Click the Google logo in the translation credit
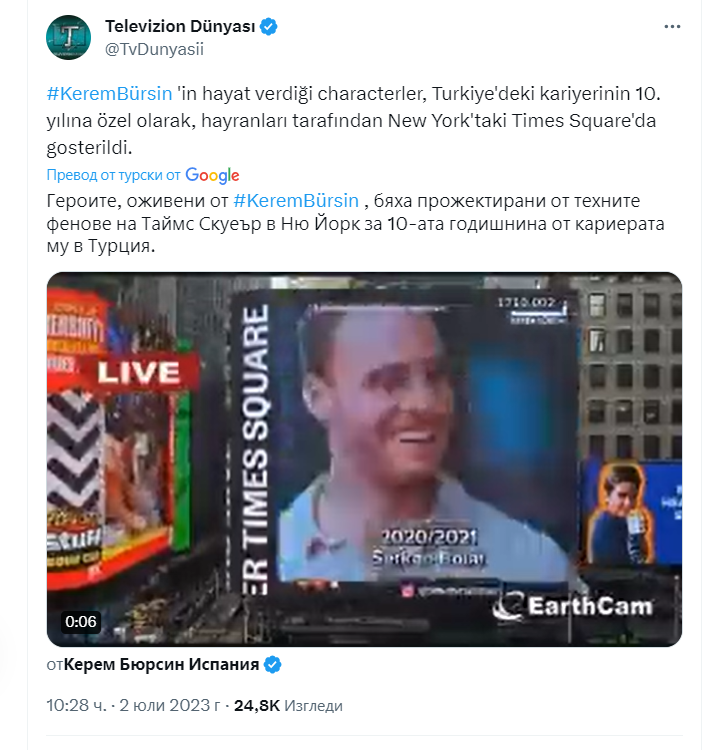The image size is (728, 750). point(212,176)
